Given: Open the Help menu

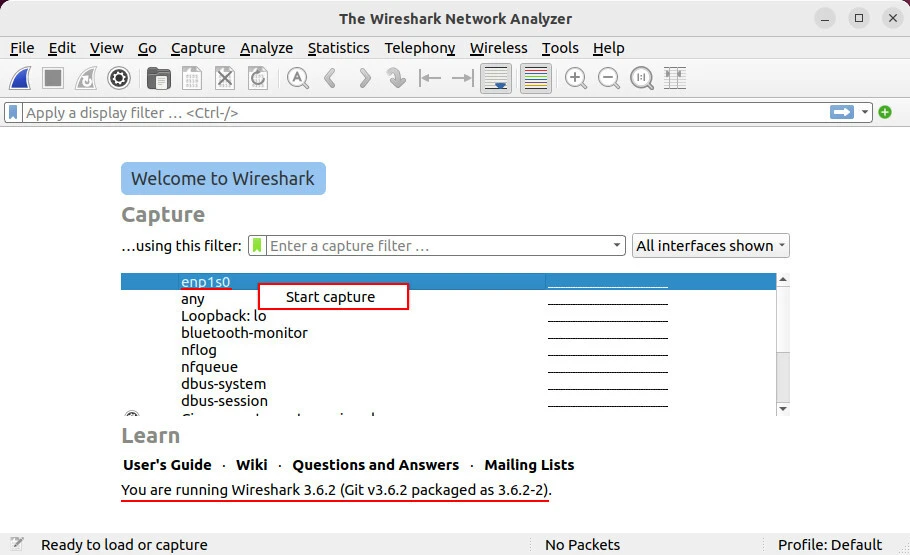Looking at the screenshot, I should [608, 48].
